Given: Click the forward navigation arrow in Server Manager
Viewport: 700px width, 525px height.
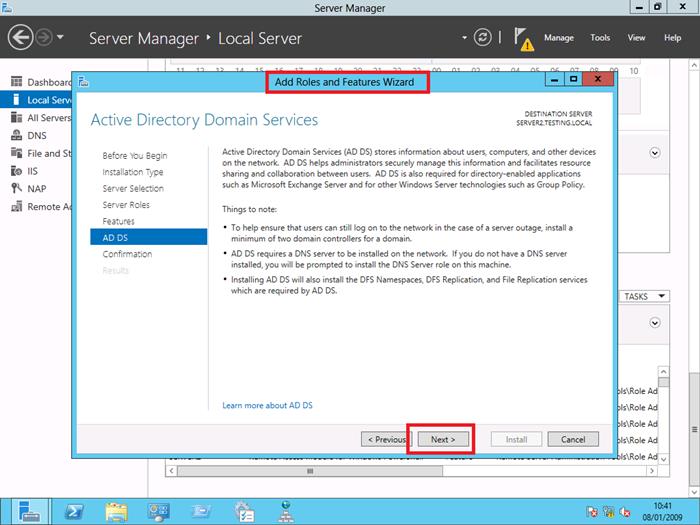Looking at the screenshot, I should tap(44, 38).
